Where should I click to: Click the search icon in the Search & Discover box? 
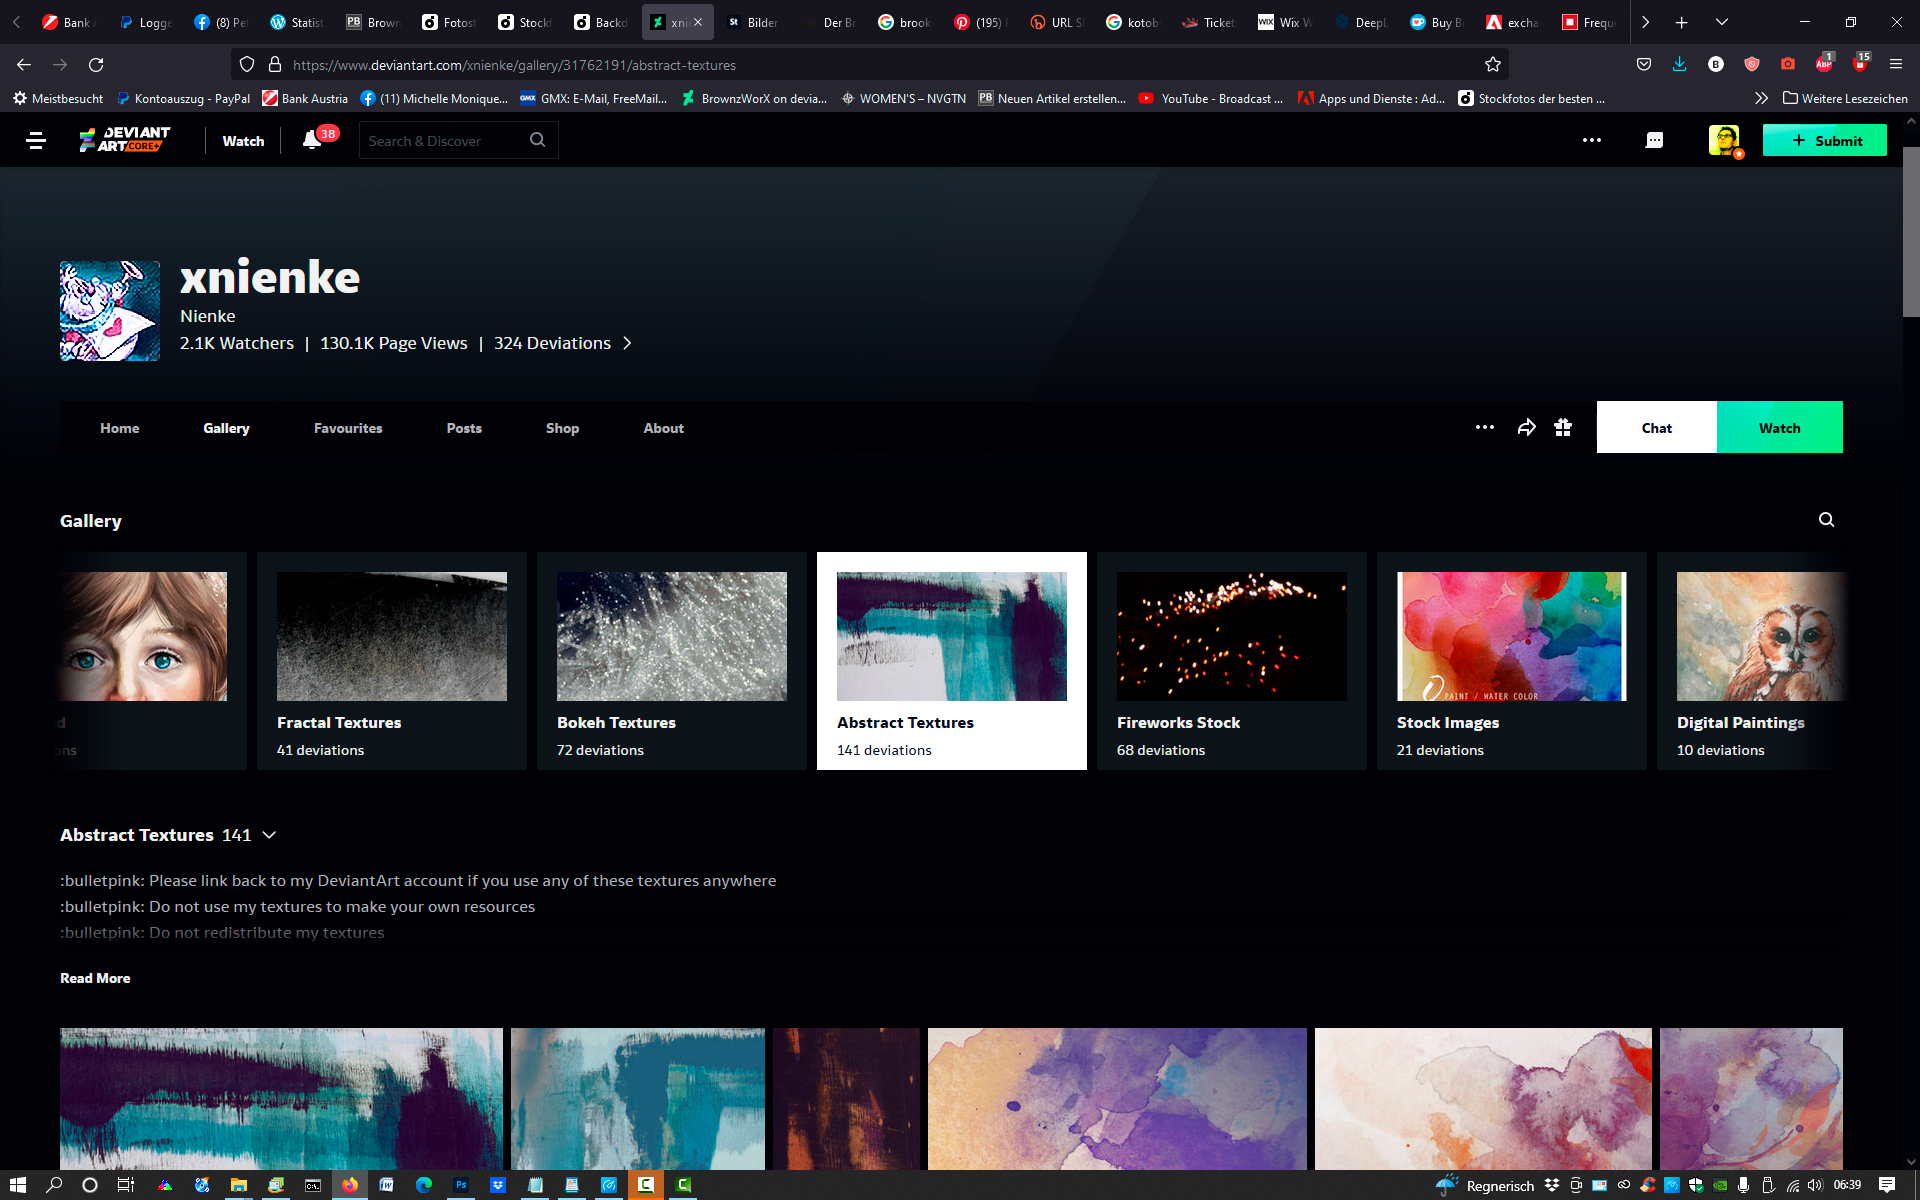click(x=538, y=140)
